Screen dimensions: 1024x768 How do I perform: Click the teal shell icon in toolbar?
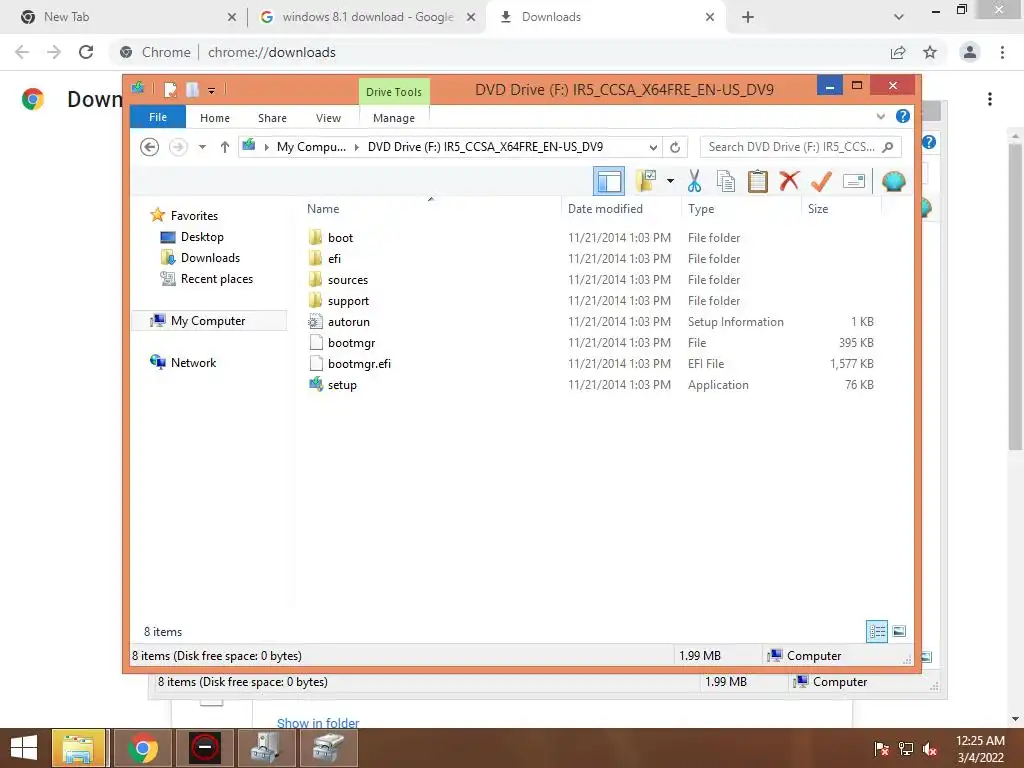coord(893,181)
